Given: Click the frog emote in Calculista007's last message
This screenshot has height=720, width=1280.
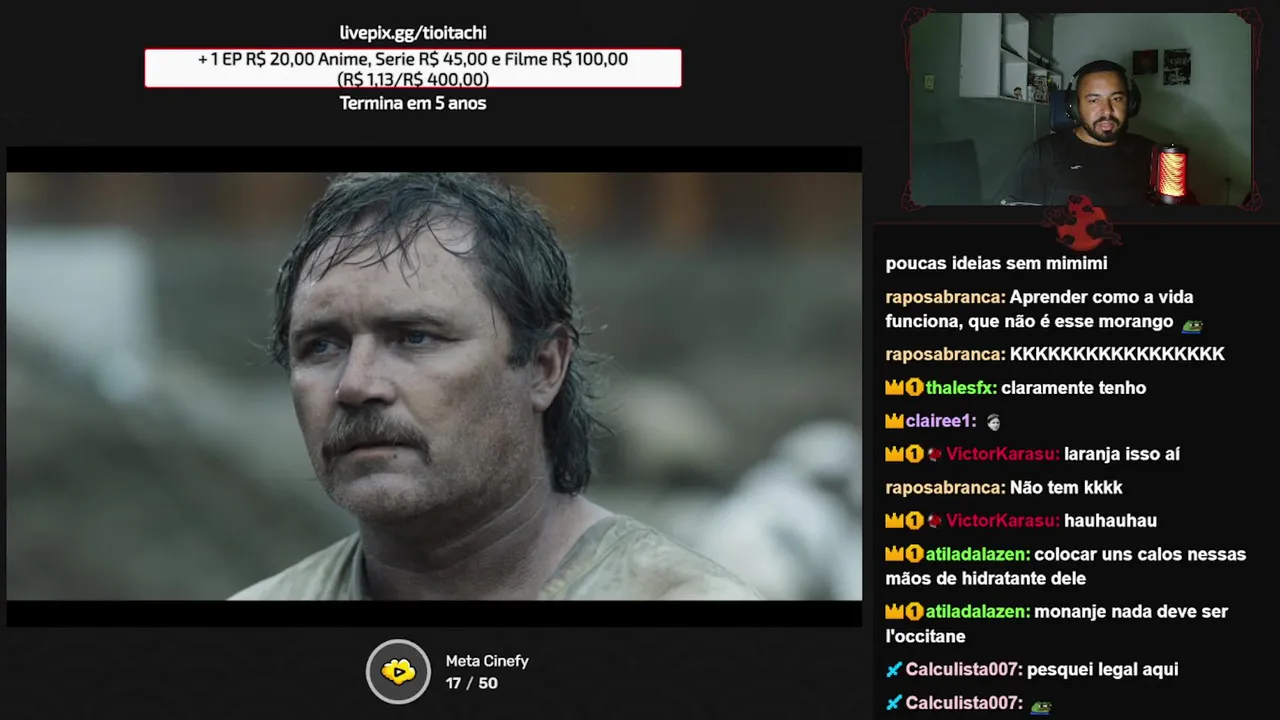Looking at the screenshot, I should pyautogui.click(x=1041, y=705).
